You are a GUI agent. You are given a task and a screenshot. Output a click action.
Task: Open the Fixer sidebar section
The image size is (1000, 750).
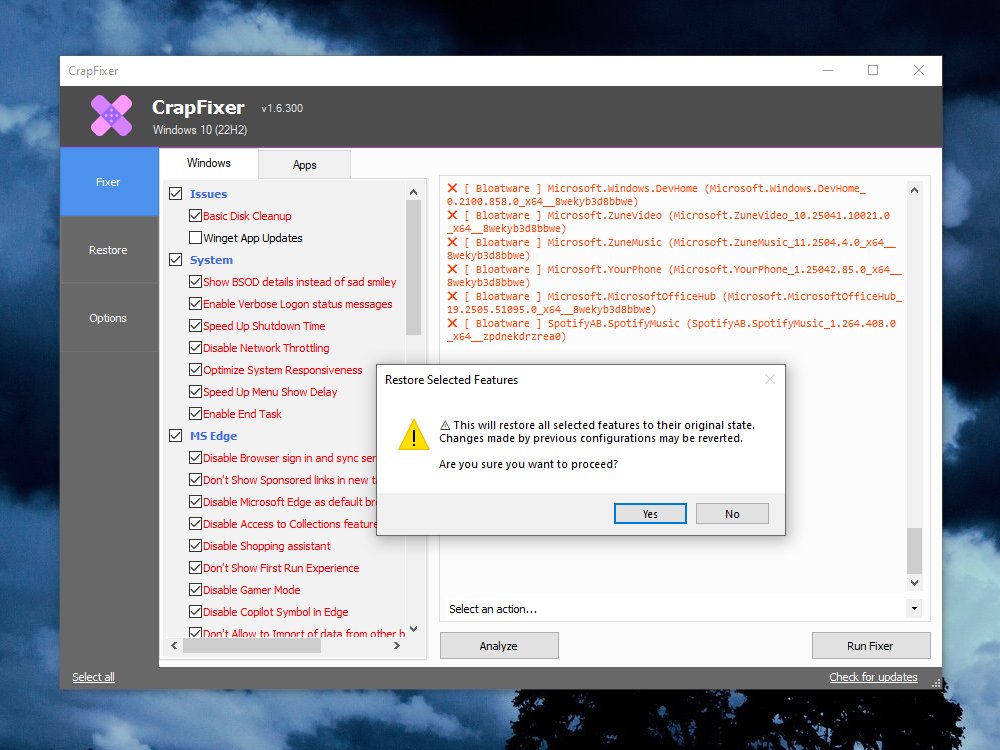[x=109, y=182]
